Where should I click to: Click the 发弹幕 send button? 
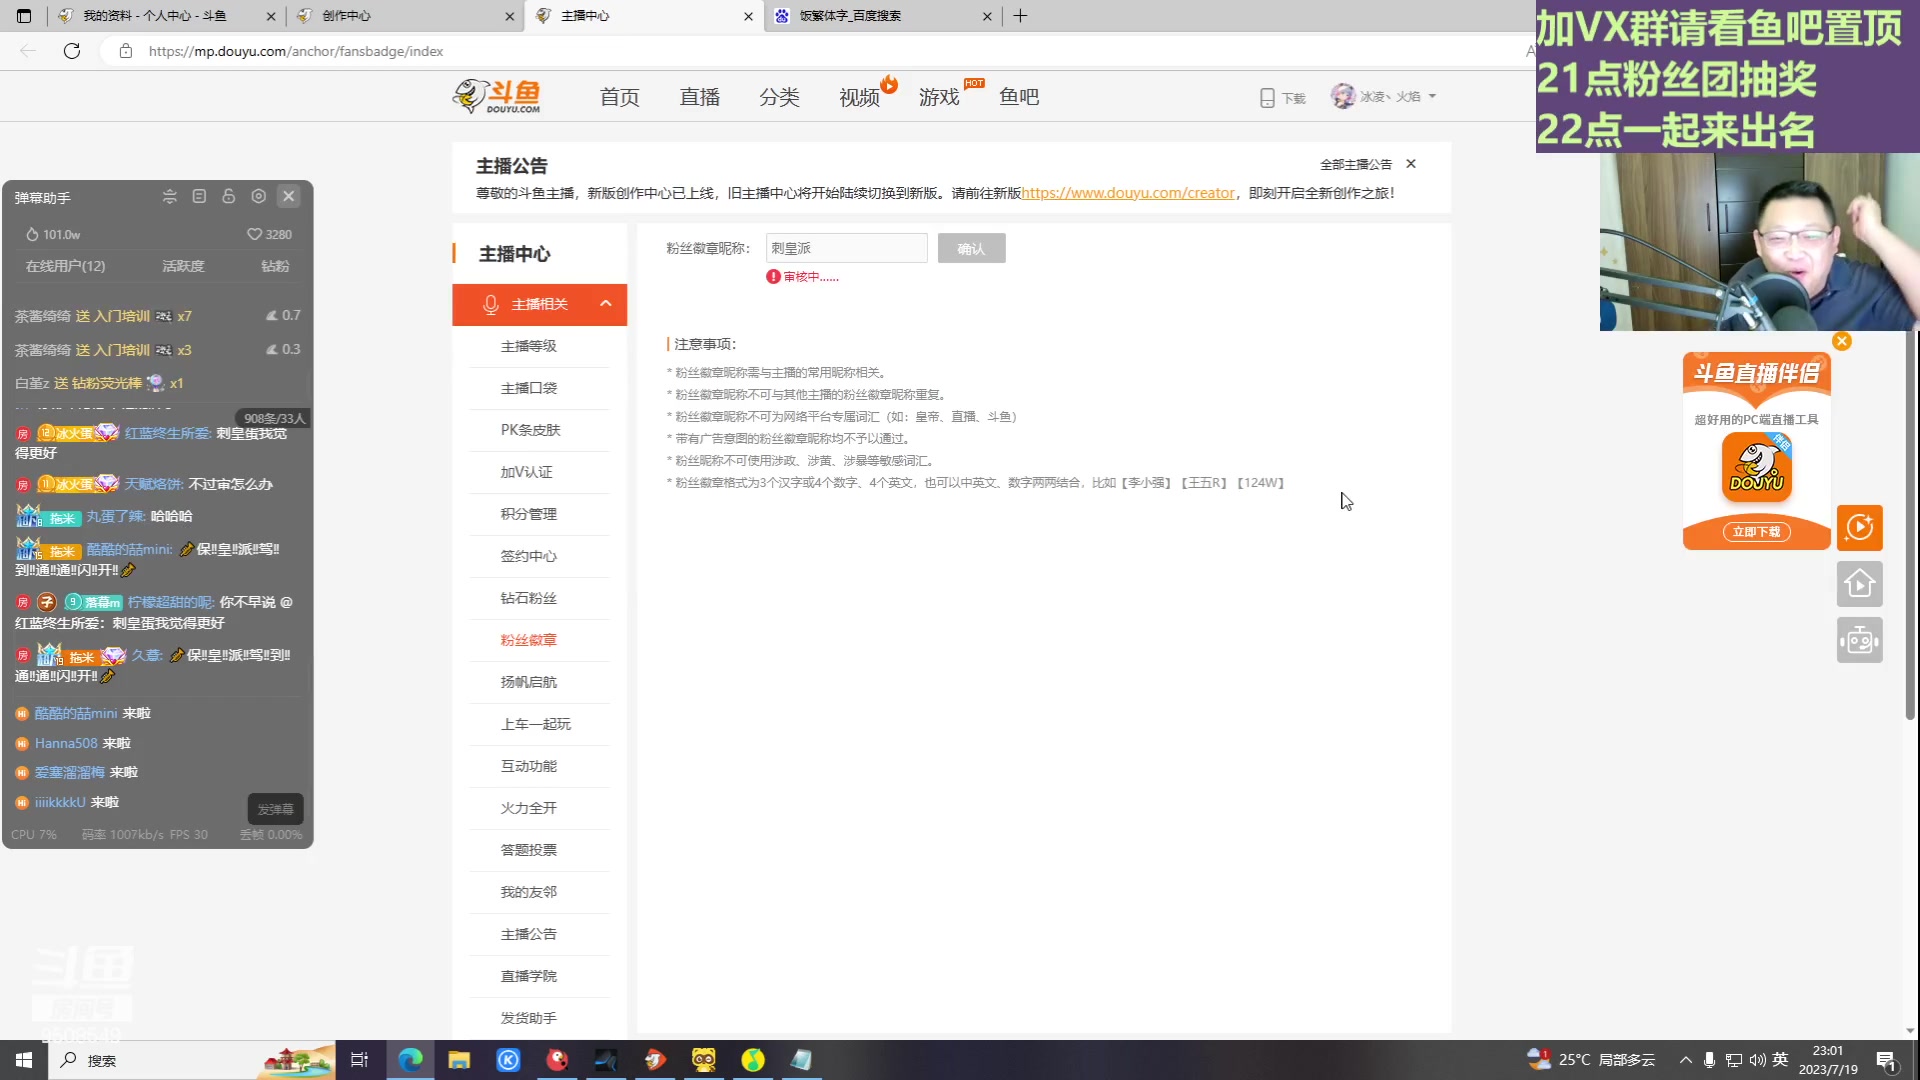coord(276,809)
